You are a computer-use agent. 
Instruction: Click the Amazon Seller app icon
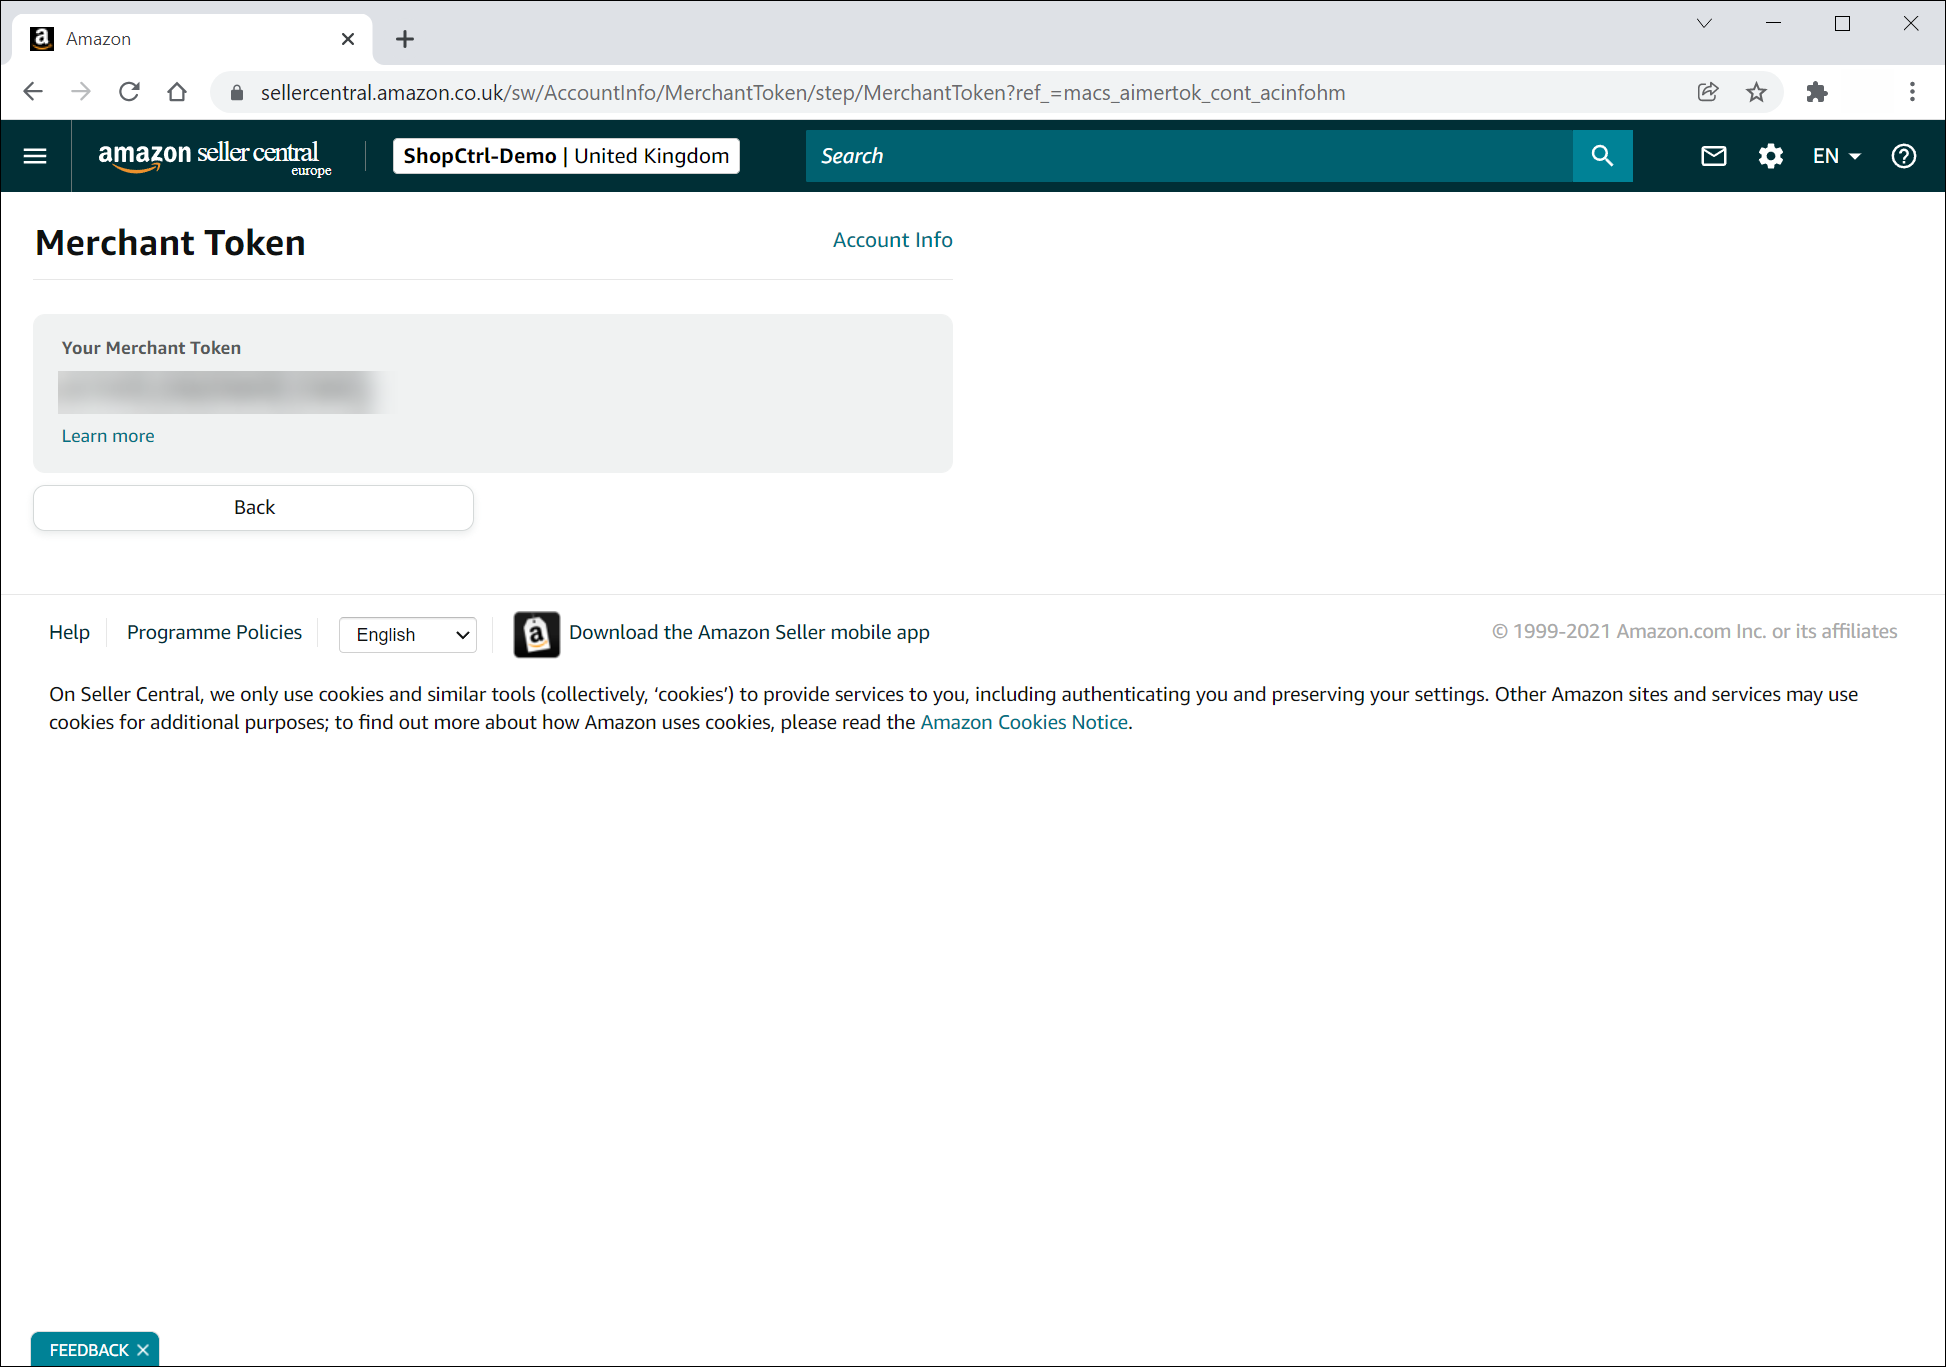click(x=536, y=634)
